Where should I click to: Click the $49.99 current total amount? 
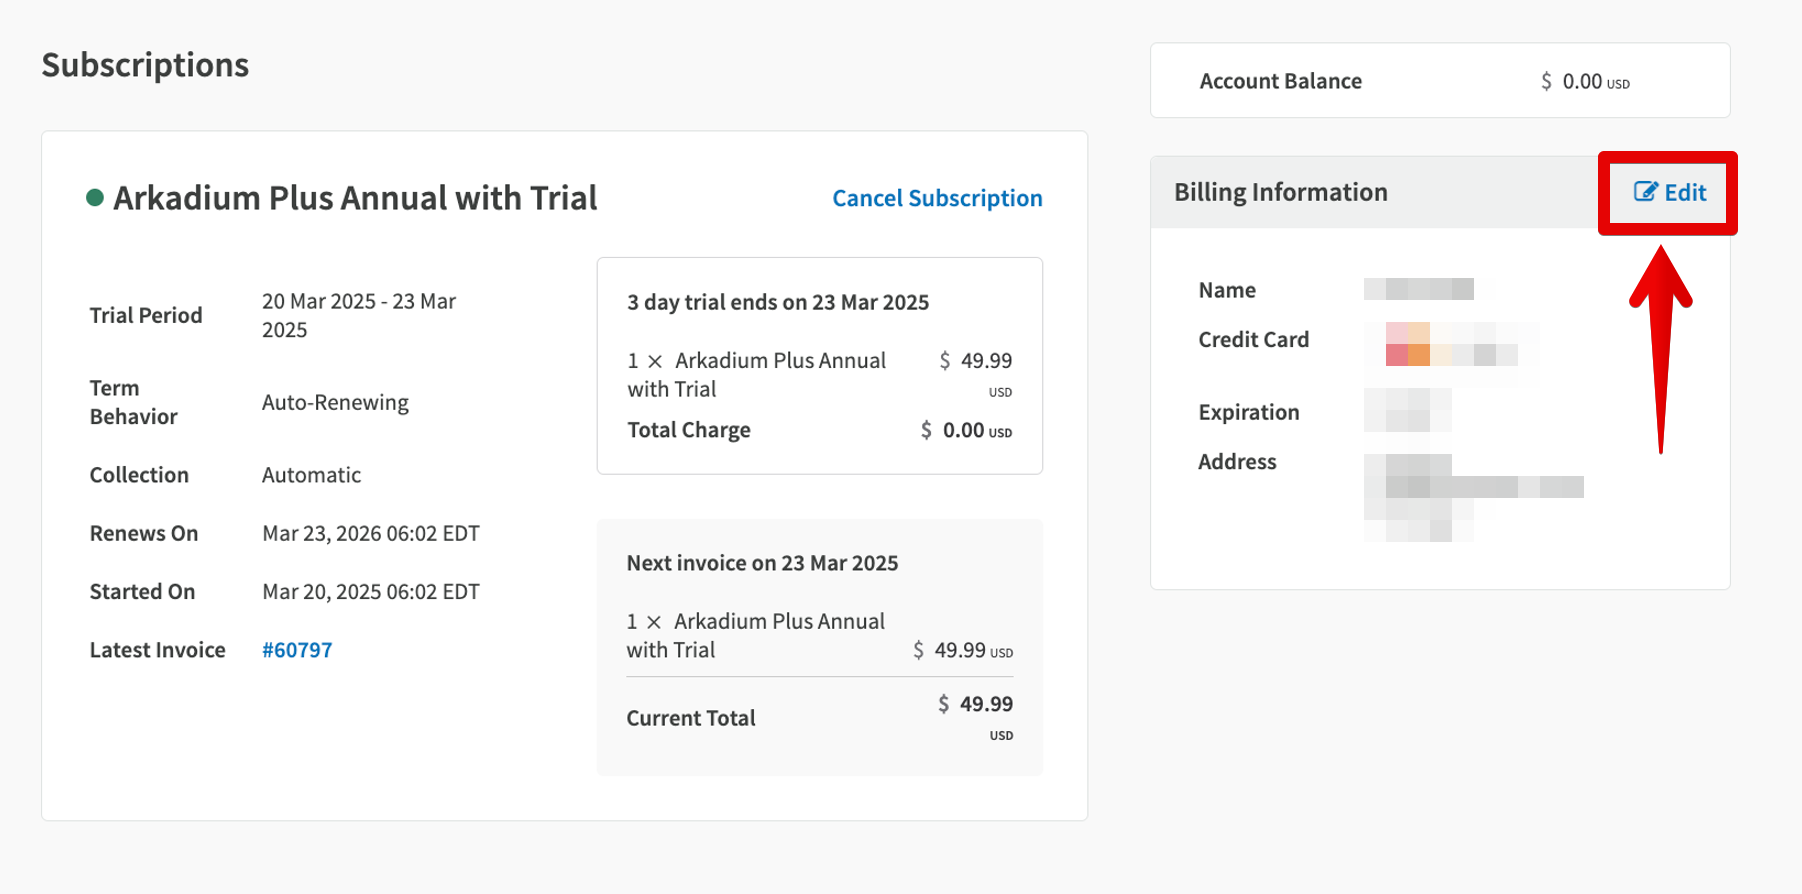point(975,704)
